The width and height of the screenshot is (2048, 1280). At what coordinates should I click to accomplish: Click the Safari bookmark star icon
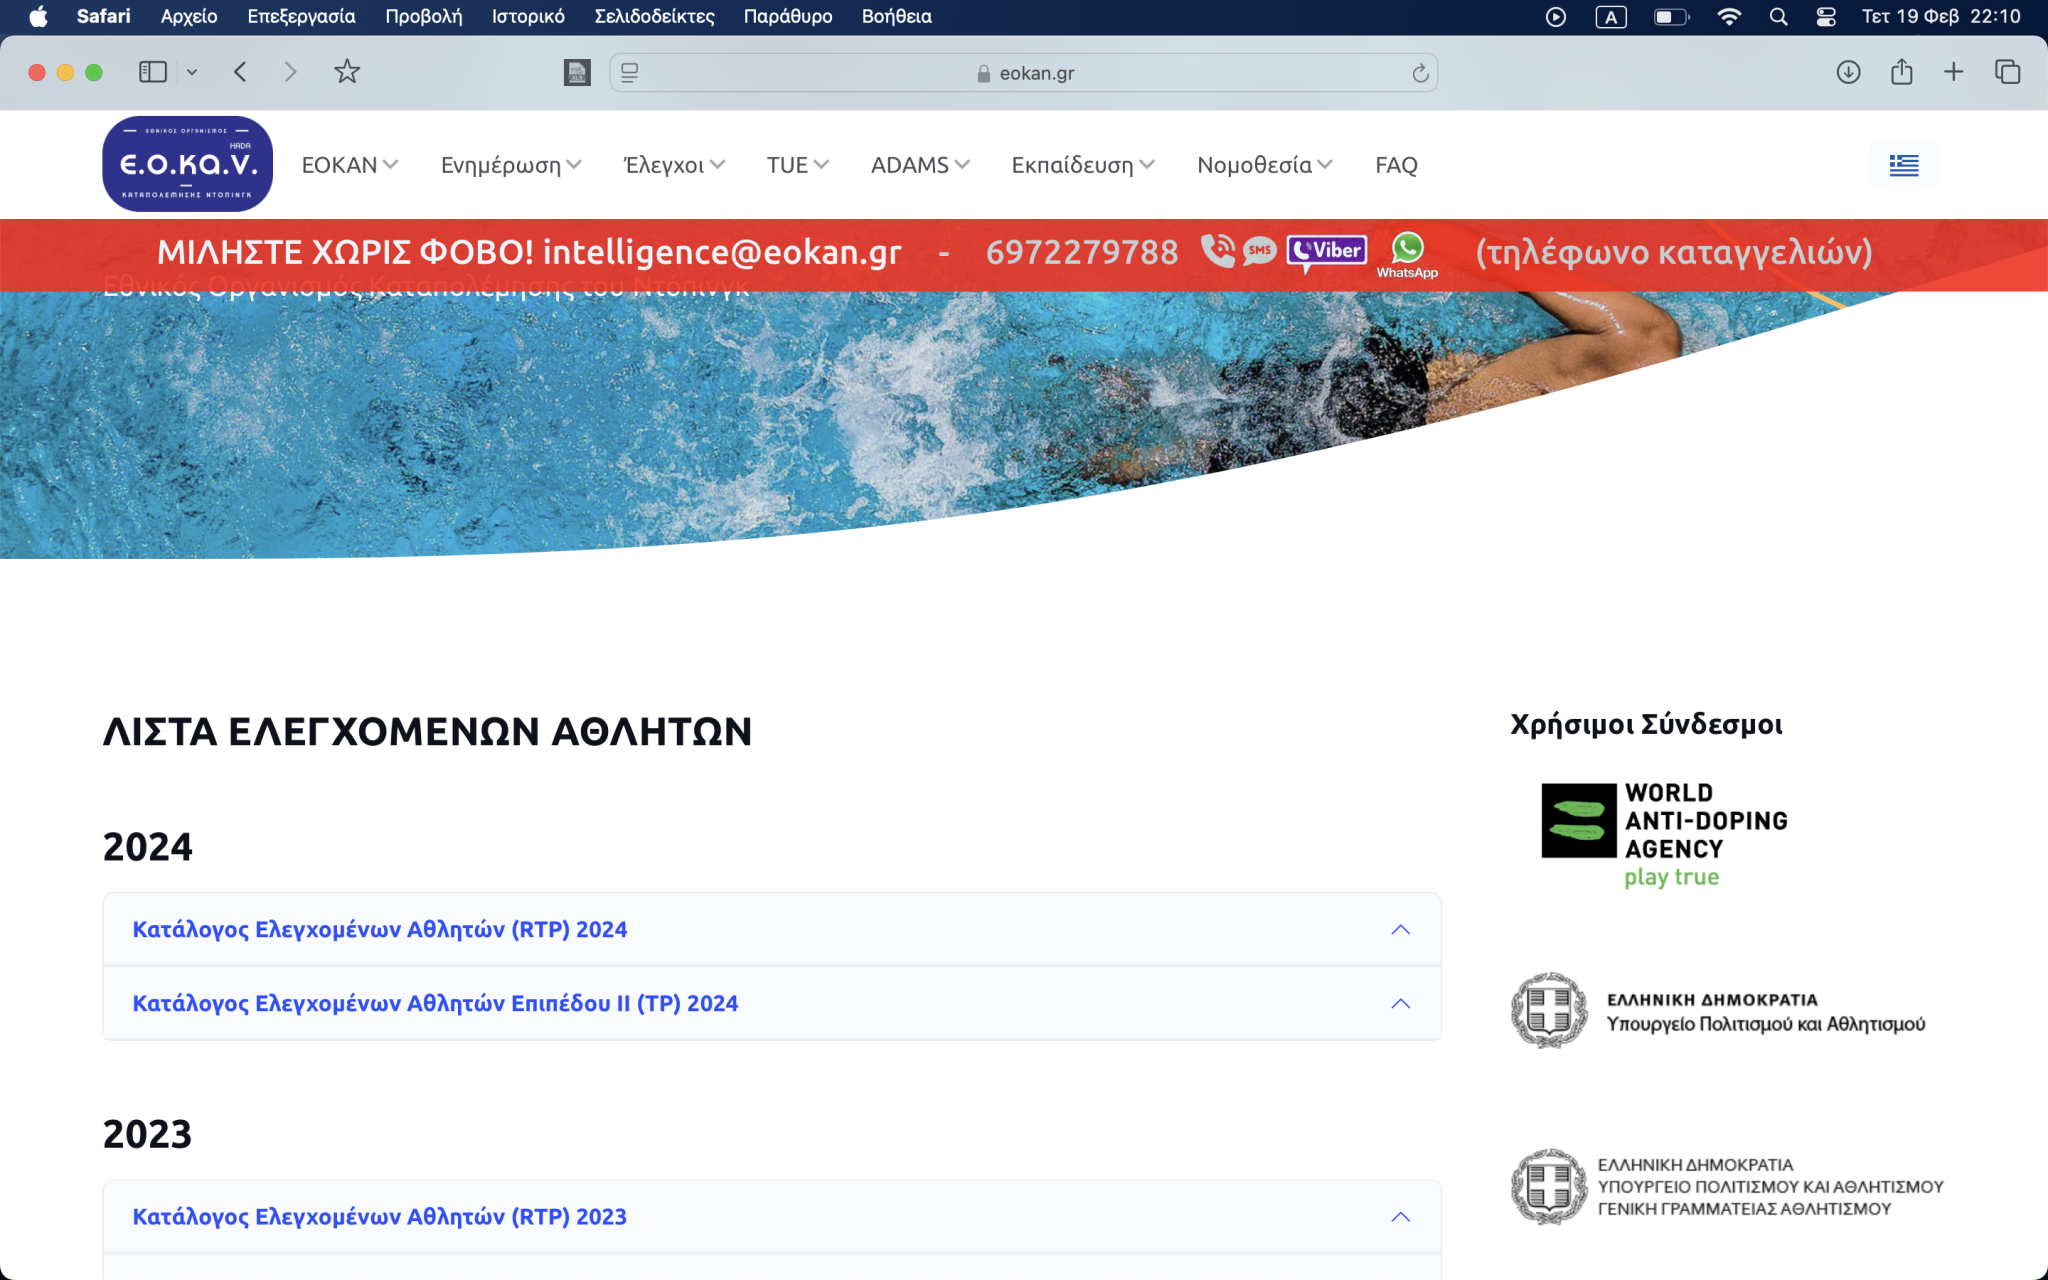click(x=347, y=72)
